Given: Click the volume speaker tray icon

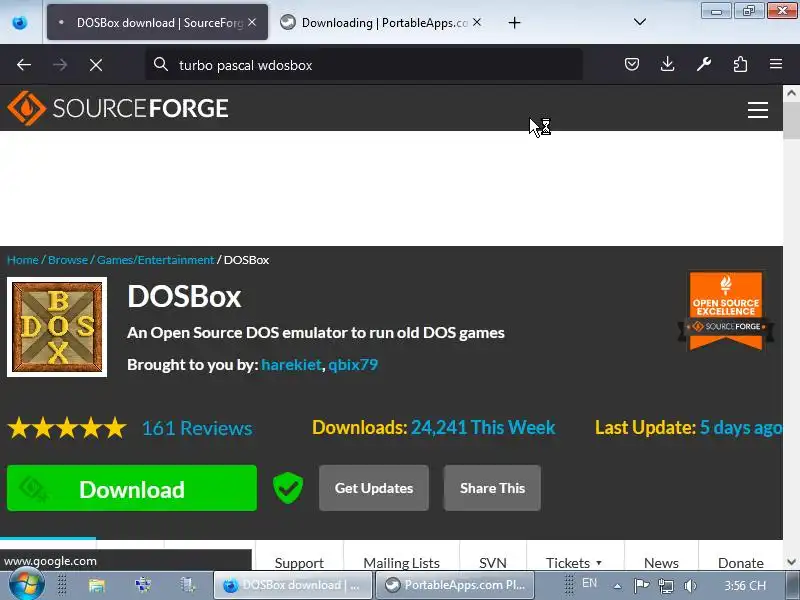Looking at the screenshot, I should click(x=690, y=586).
